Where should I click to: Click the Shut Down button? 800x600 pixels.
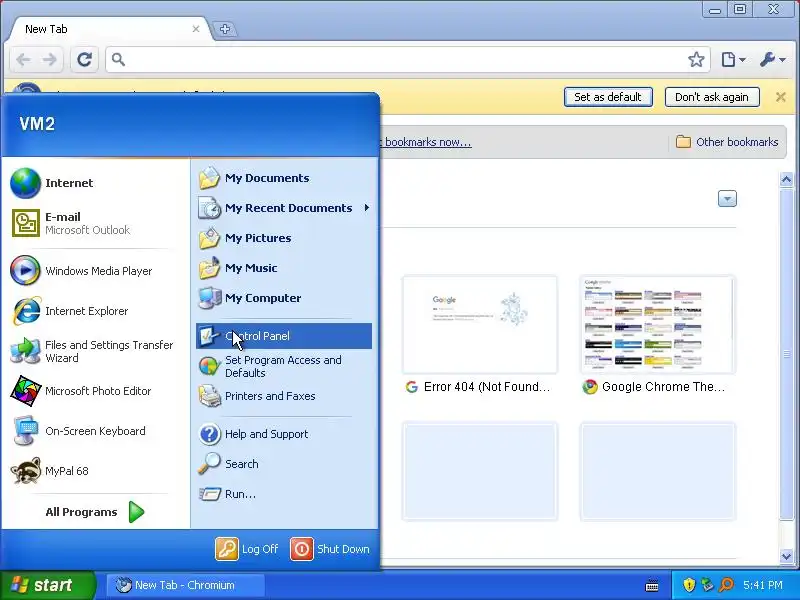coord(330,549)
